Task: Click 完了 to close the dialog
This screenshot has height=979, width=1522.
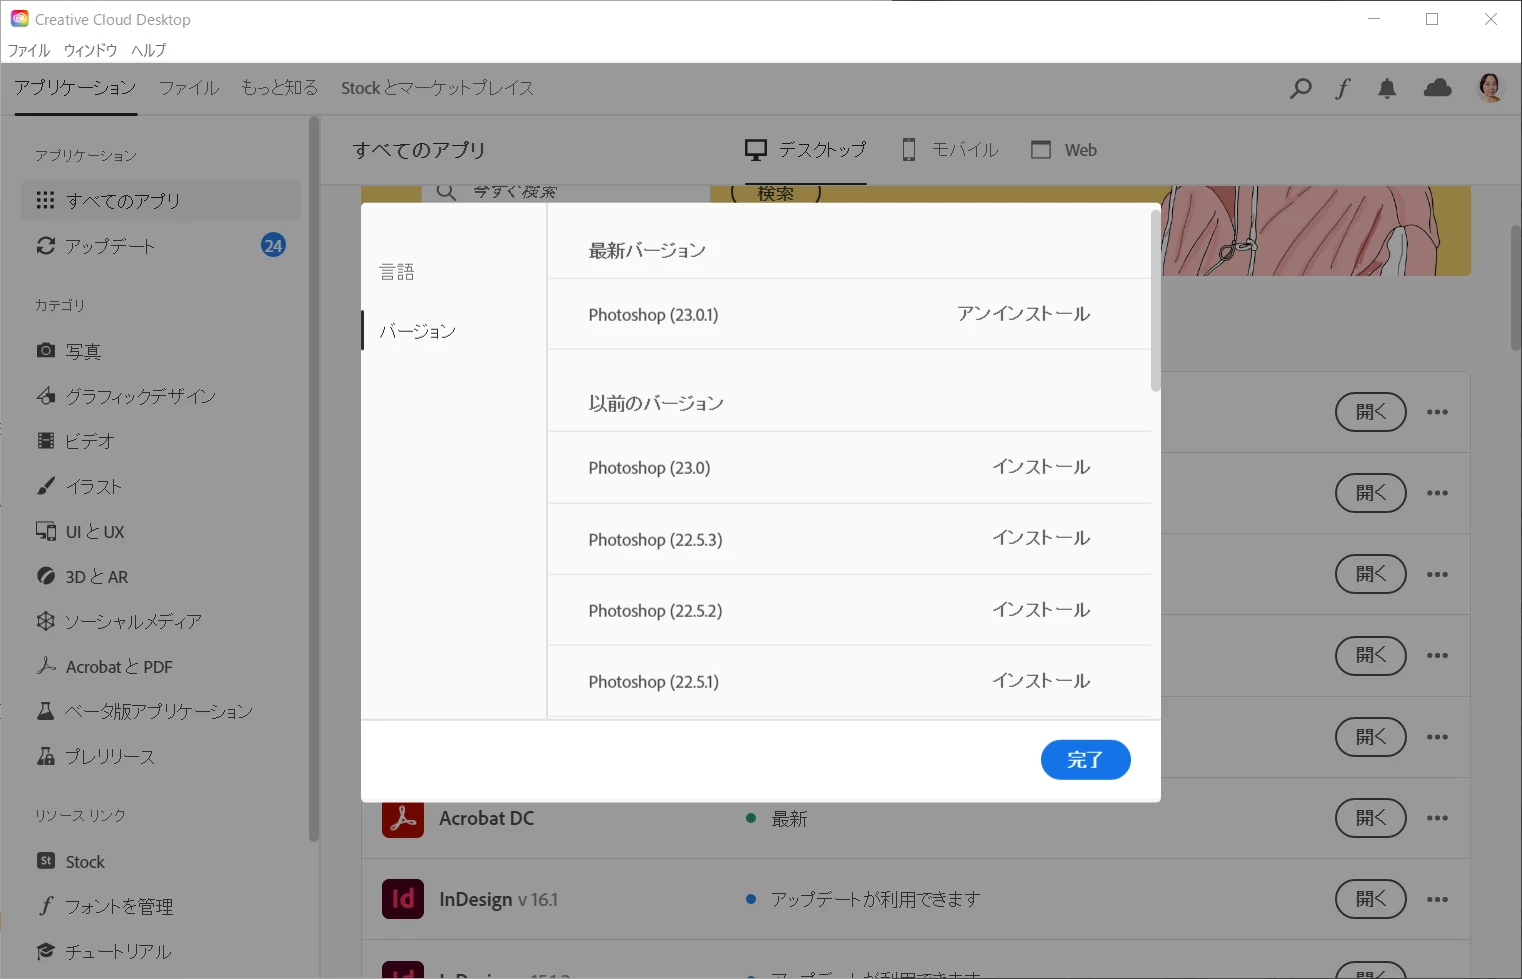Action: coord(1085,760)
